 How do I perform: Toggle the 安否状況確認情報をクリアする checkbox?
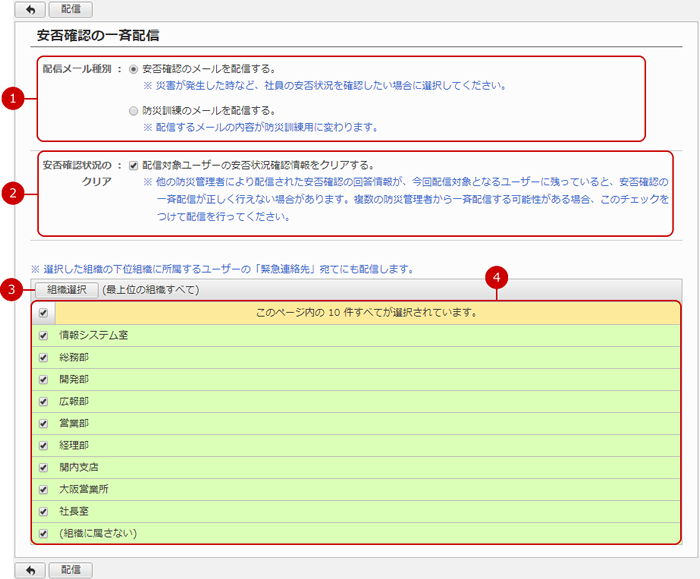click(134, 165)
